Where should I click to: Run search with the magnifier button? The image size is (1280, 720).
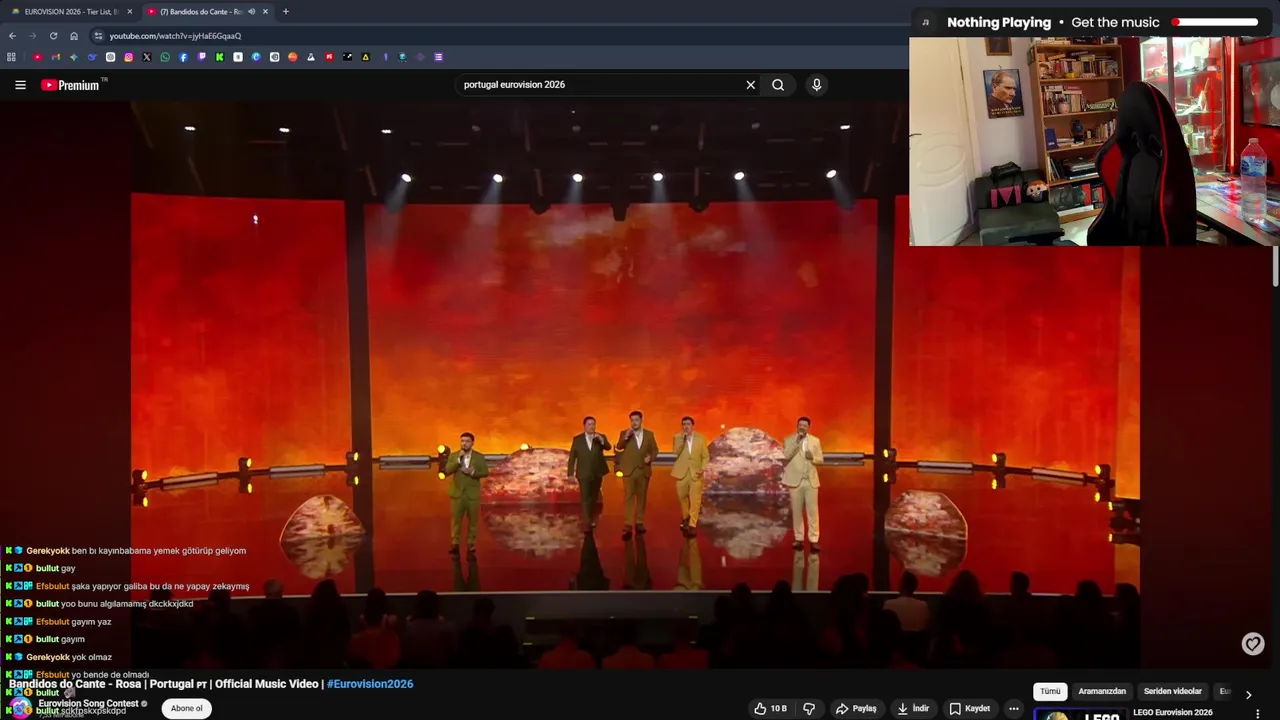778,85
